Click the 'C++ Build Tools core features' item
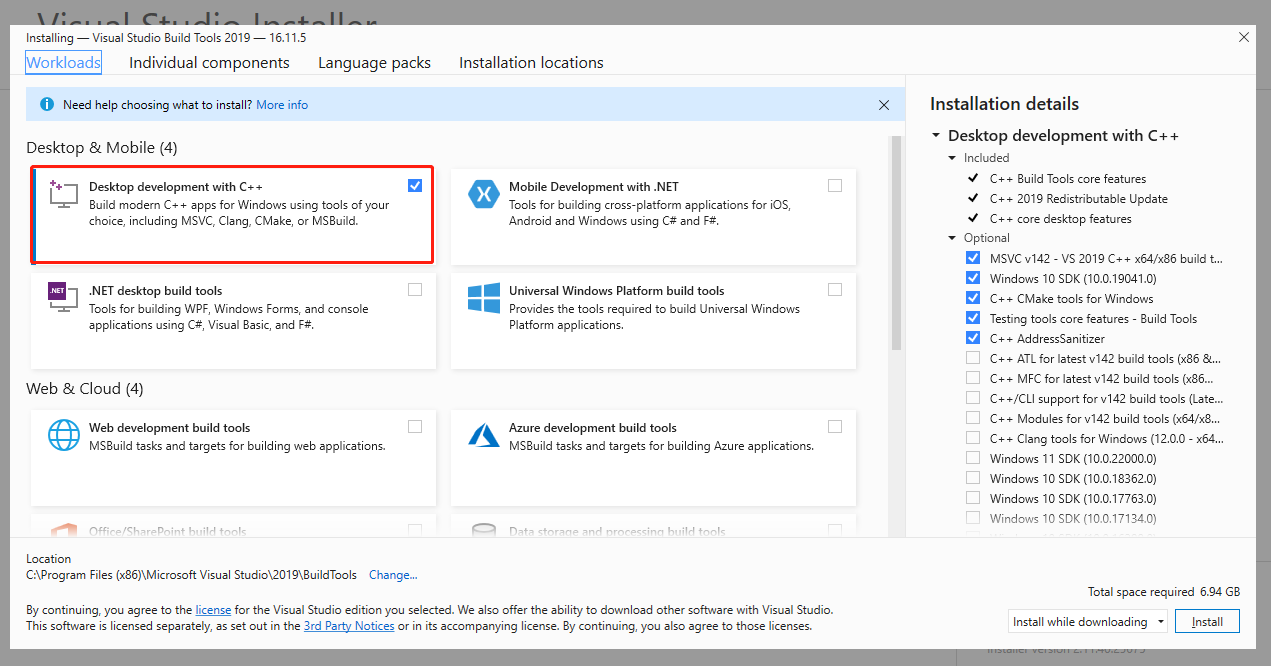This screenshot has width=1271, height=666. tap(1067, 178)
